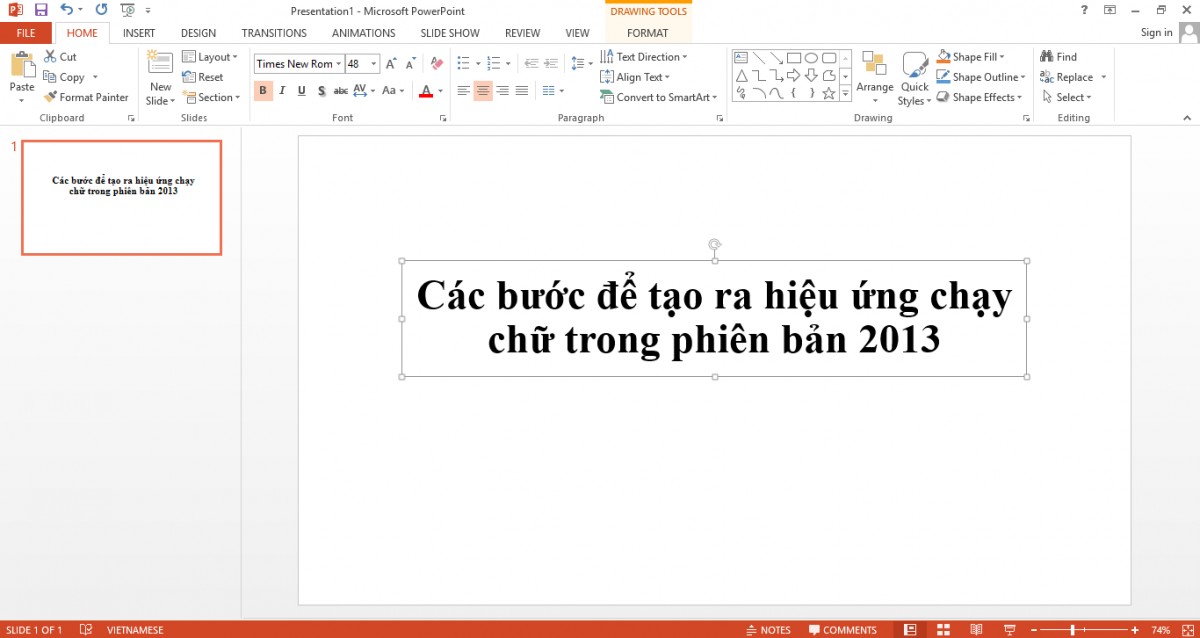Toggle text Shadow
Screen dimensions: 1200x638
[321, 91]
